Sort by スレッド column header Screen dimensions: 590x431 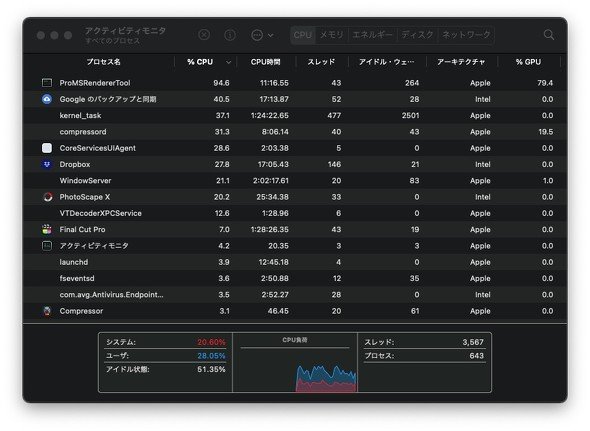[321, 62]
